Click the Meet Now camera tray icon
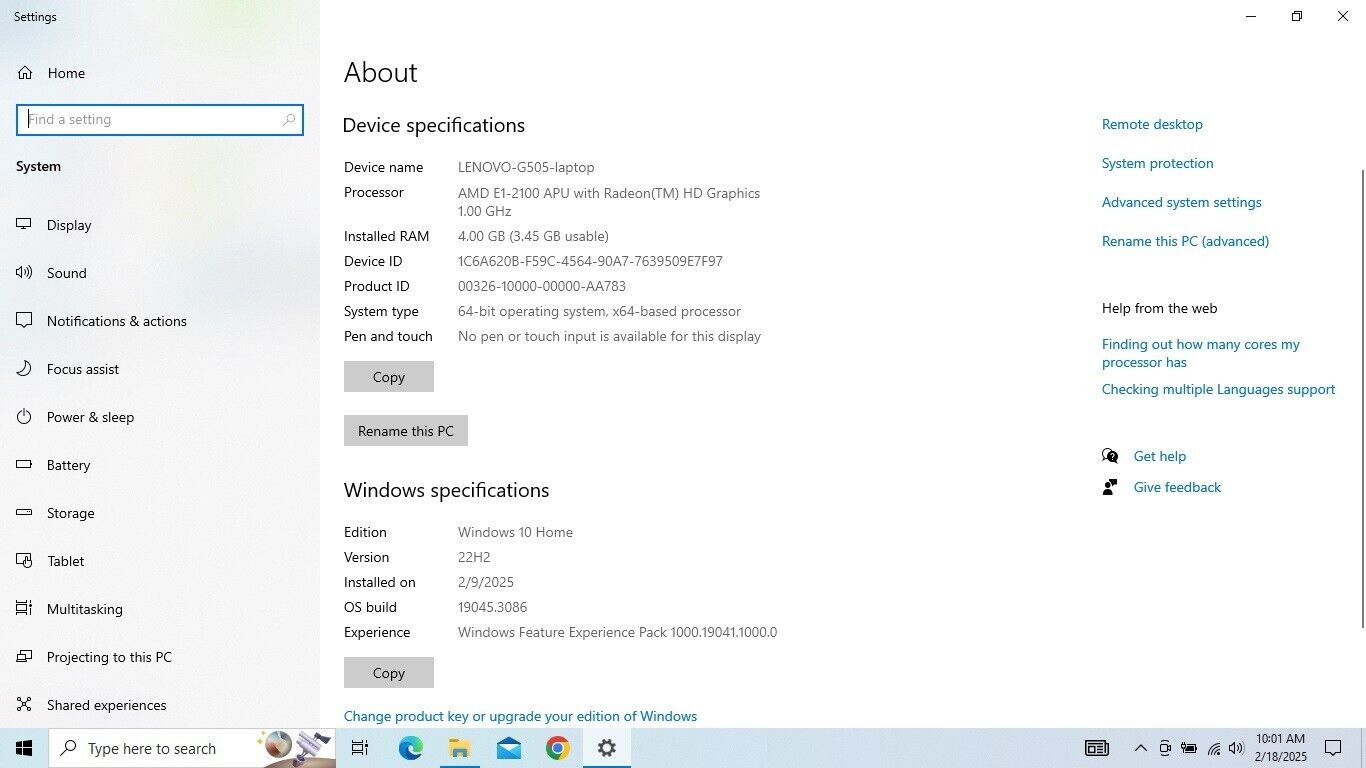1366x768 pixels. click(1165, 748)
